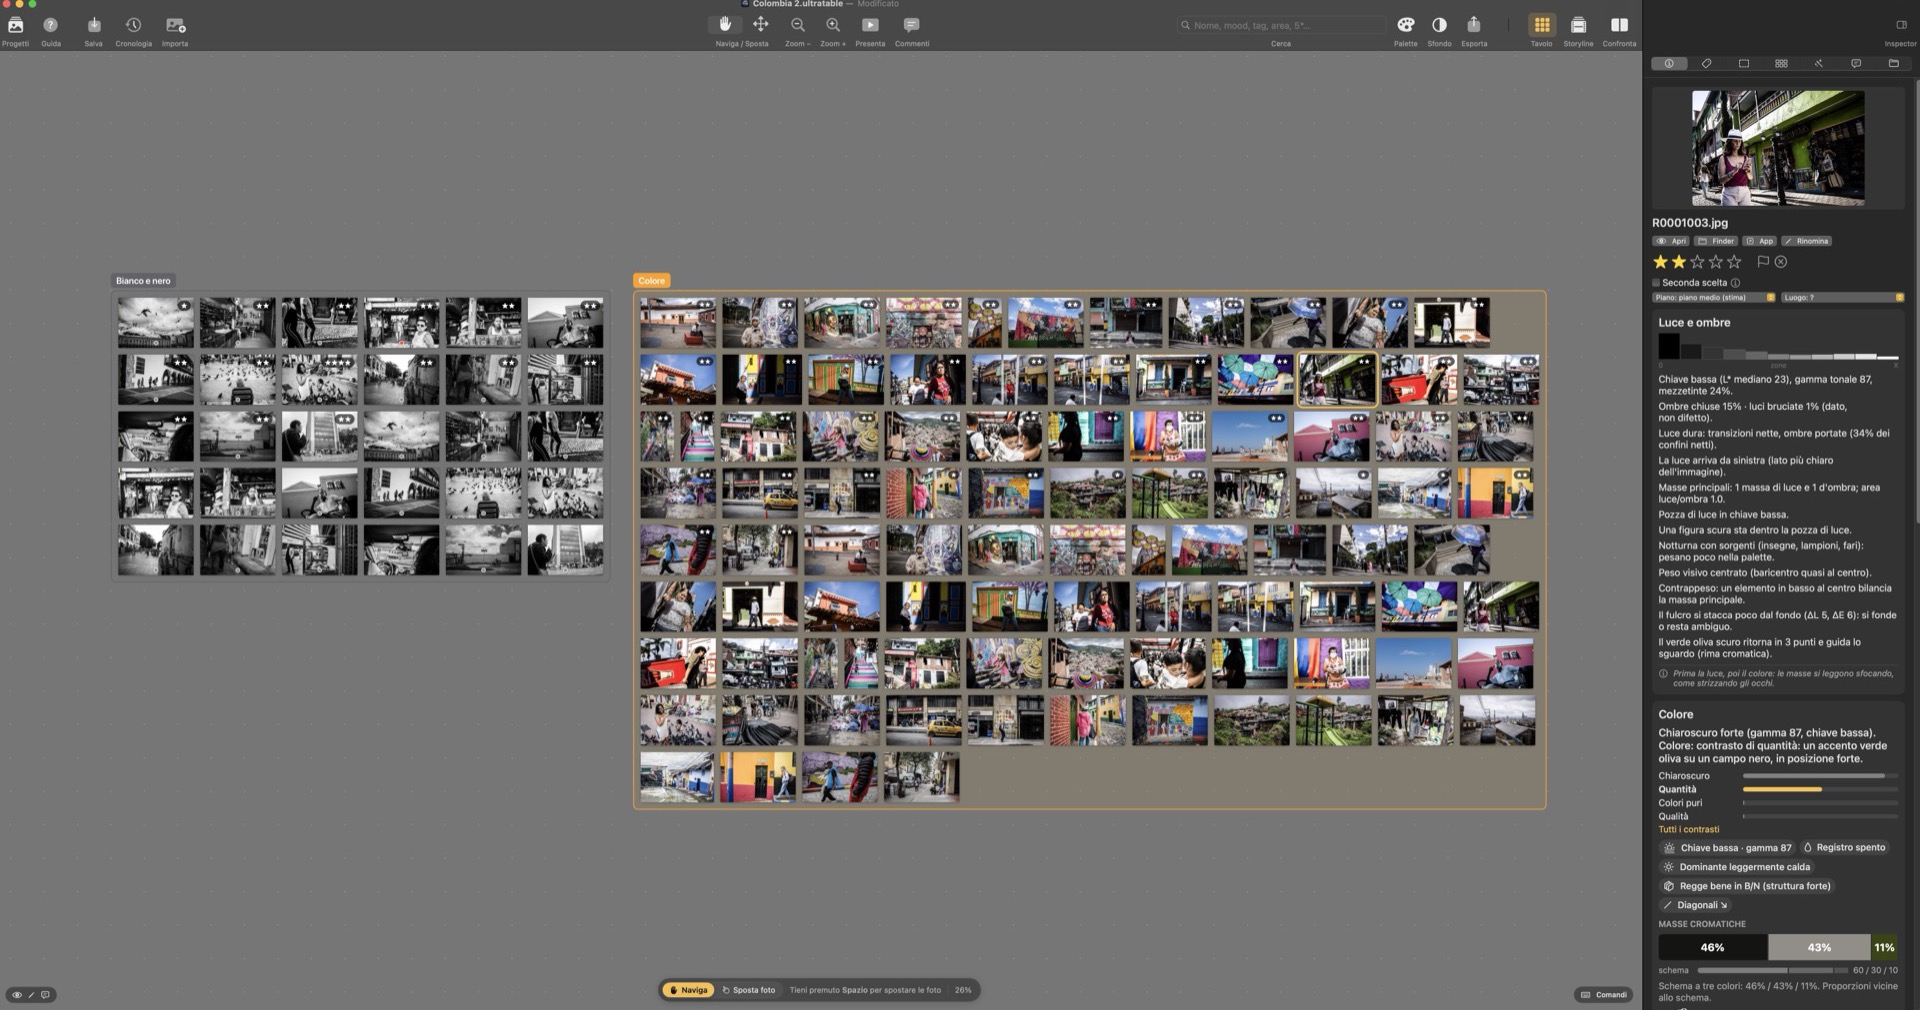Select Naviga mode in bottom bar
1920x1010 pixels.
[x=688, y=990]
